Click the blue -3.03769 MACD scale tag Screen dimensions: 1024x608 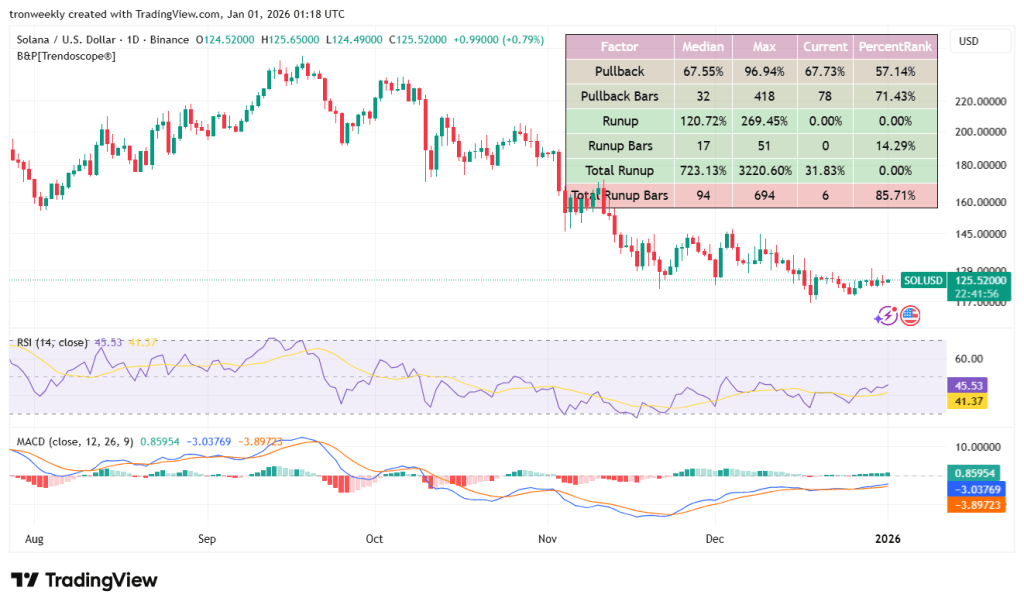tap(976, 488)
